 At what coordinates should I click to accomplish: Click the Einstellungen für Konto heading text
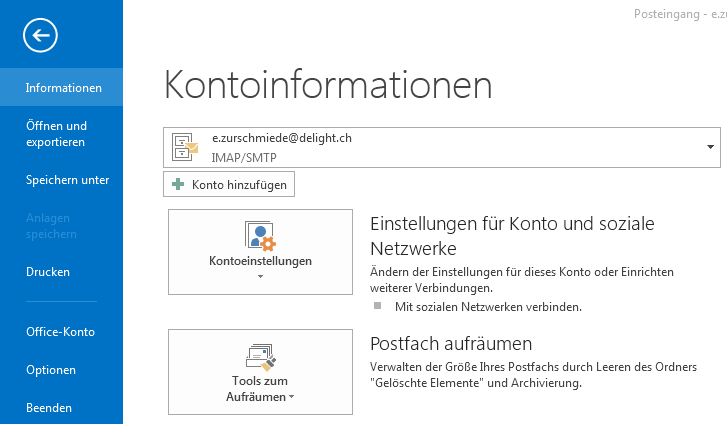pyautogui.click(x=512, y=236)
